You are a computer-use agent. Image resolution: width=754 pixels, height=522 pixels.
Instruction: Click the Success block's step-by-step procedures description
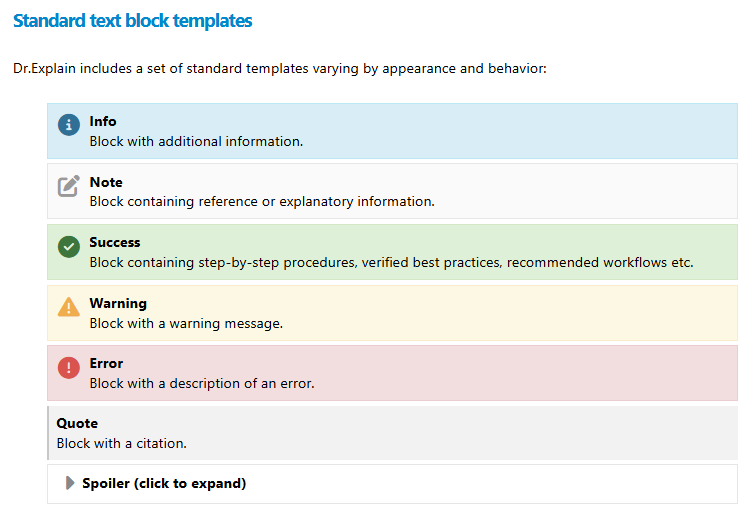[x=391, y=262]
